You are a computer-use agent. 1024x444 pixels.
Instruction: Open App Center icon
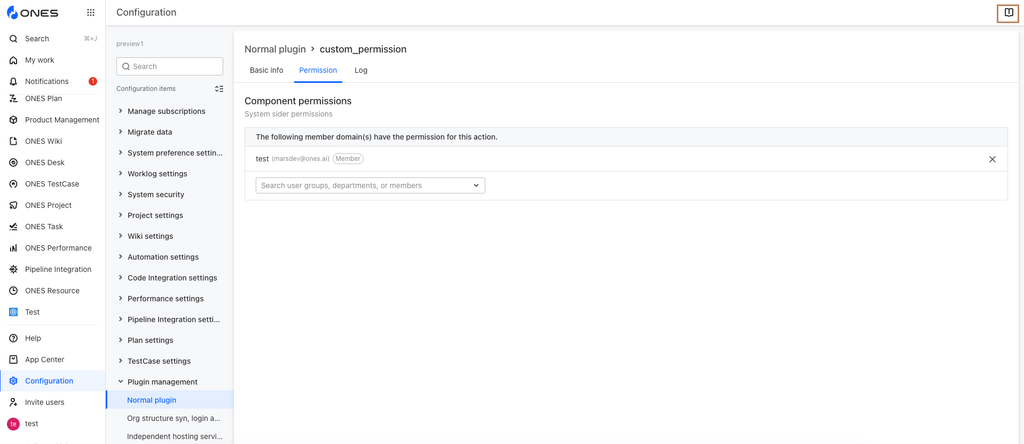tap(13, 360)
